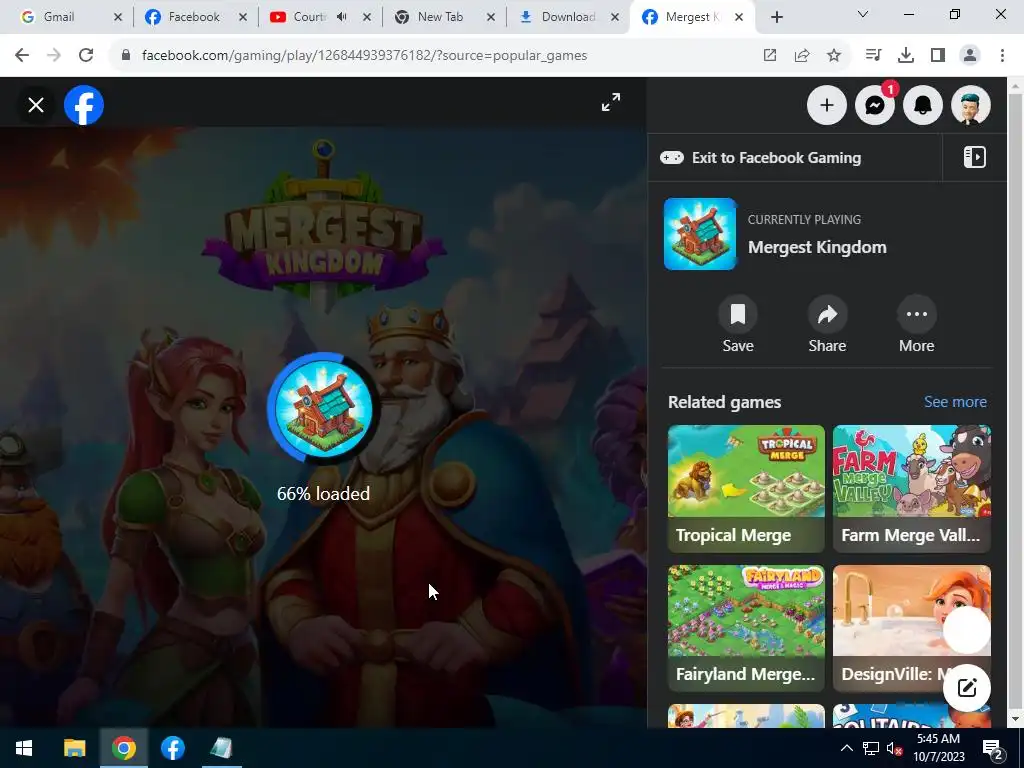The image size is (1024, 768).
Task: Open the Create plus menu
Action: click(x=827, y=105)
